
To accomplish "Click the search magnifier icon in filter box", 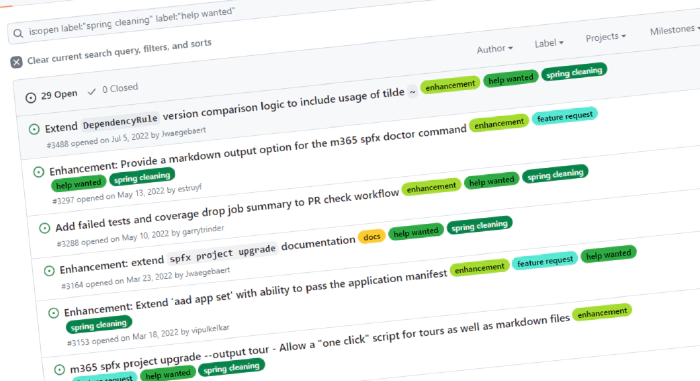I will [x=18, y=33].
